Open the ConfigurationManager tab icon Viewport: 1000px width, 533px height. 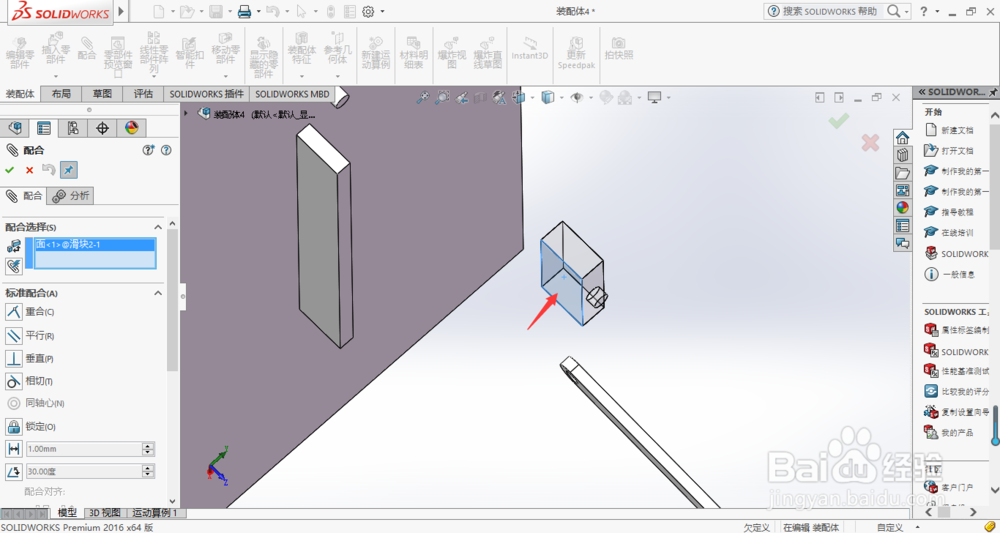(x=73, y=128)
